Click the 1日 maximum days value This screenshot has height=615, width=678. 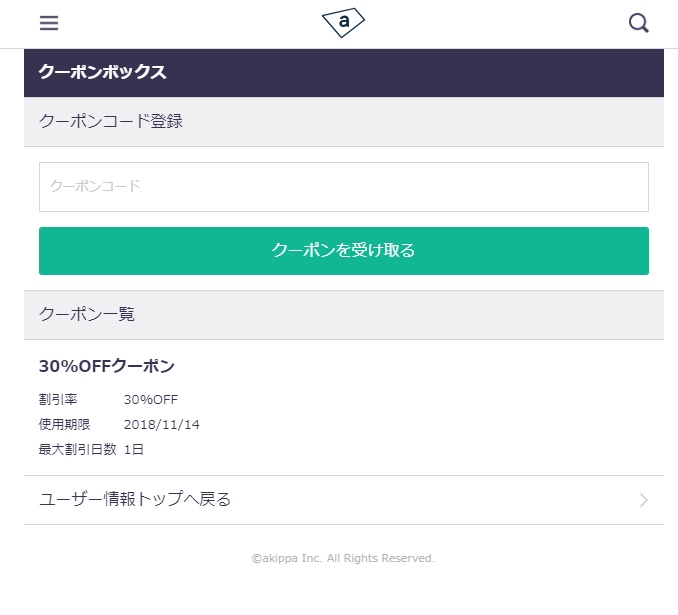(134, 449)
